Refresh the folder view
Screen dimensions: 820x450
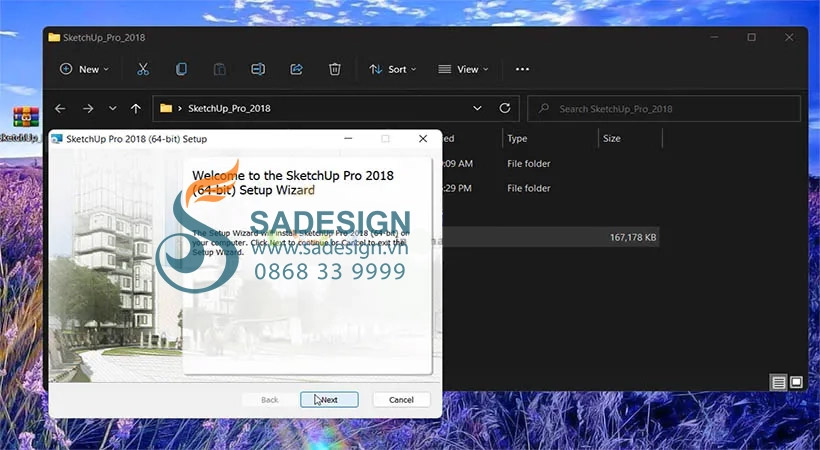click(x=505, y=108)
